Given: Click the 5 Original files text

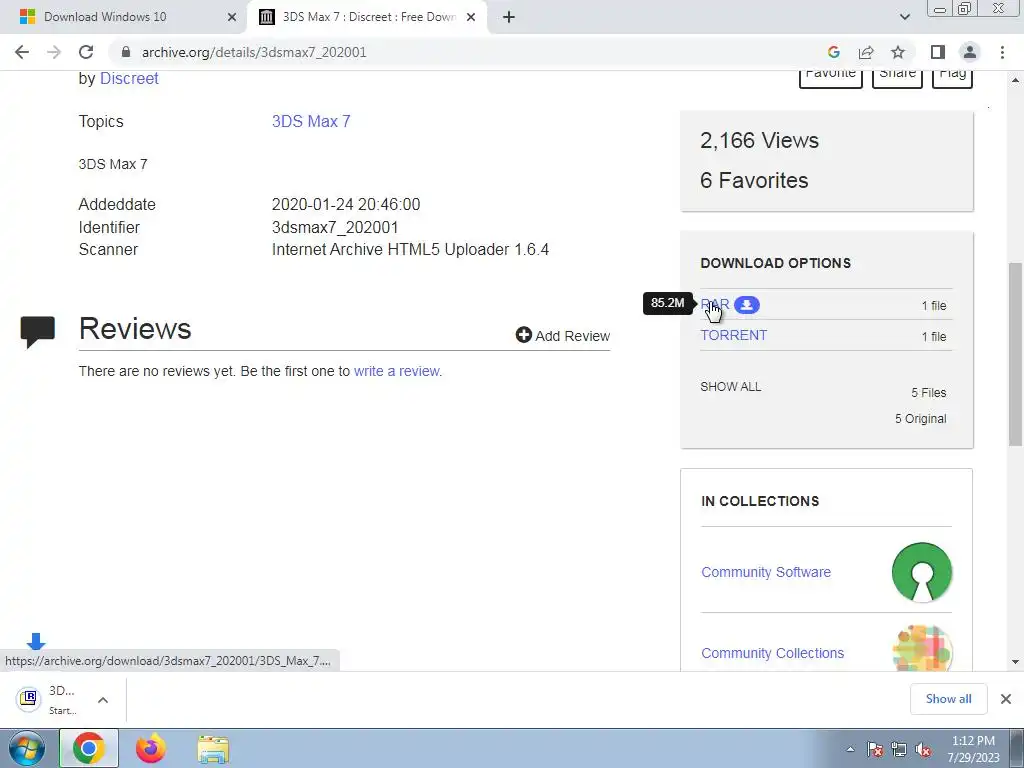Looking at the screenshot, I should click(x=920, y=419).
